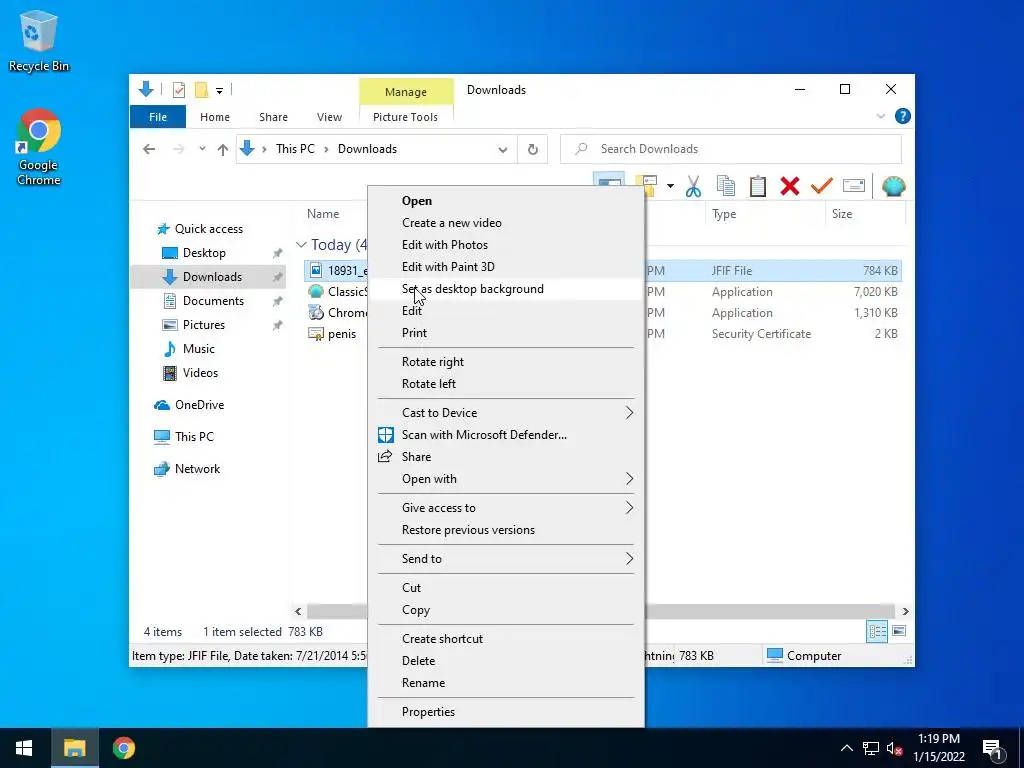
Task: Select Scan with Microsoft Defender
Action: 506,435
